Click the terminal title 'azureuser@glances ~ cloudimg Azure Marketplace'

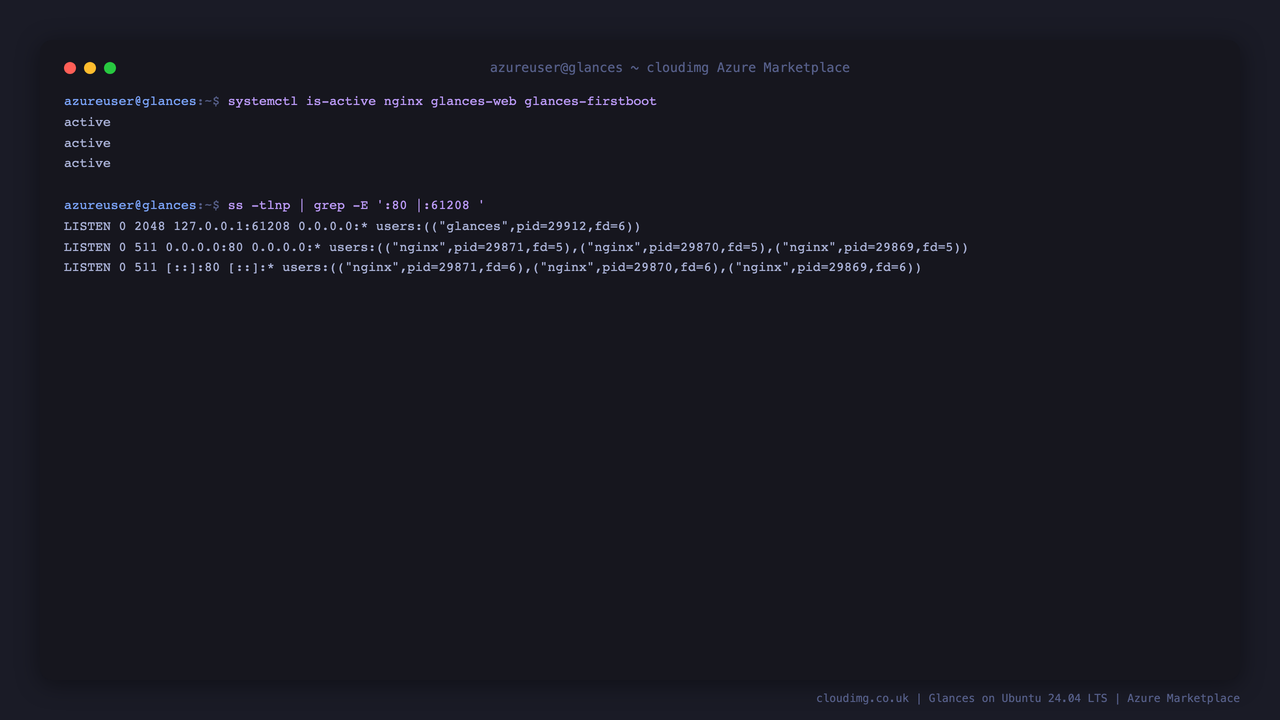point(670,68)
